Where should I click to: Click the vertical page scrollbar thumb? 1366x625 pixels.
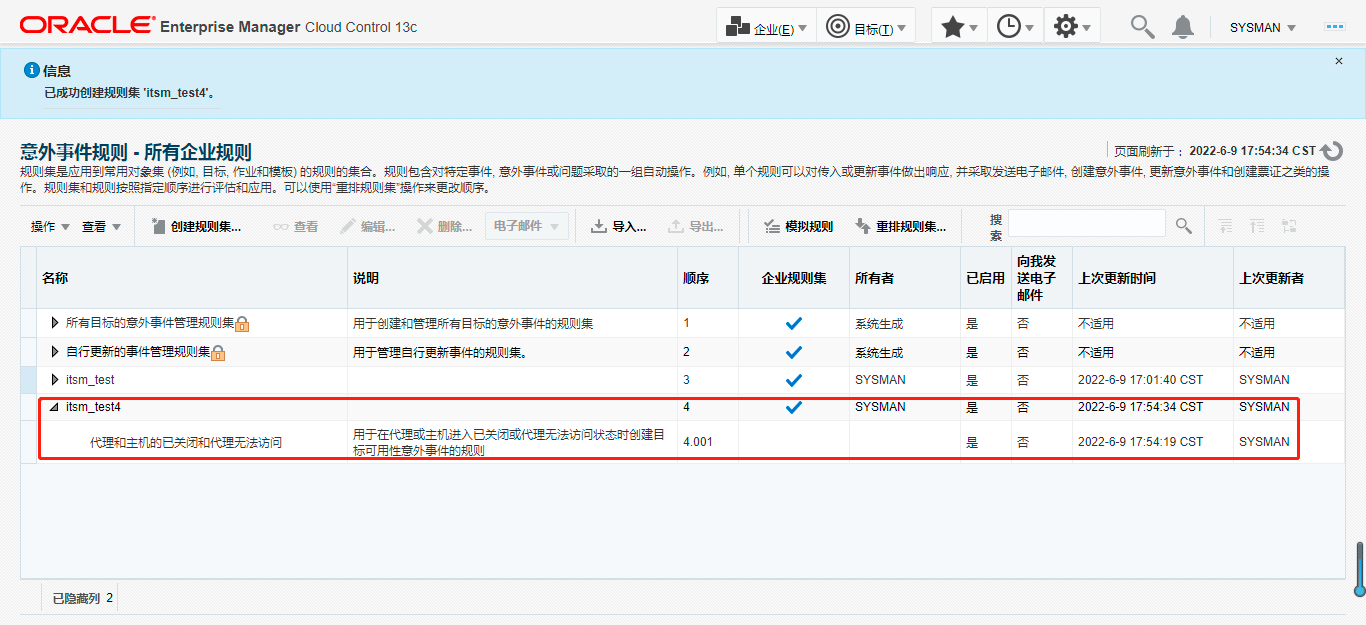pyautogui.click(x=1360, y=568)
